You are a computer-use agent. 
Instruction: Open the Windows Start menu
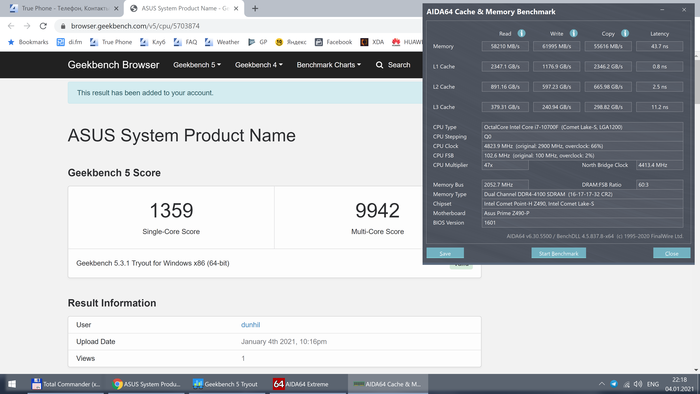pyautogui.click(x=12, y=384)
